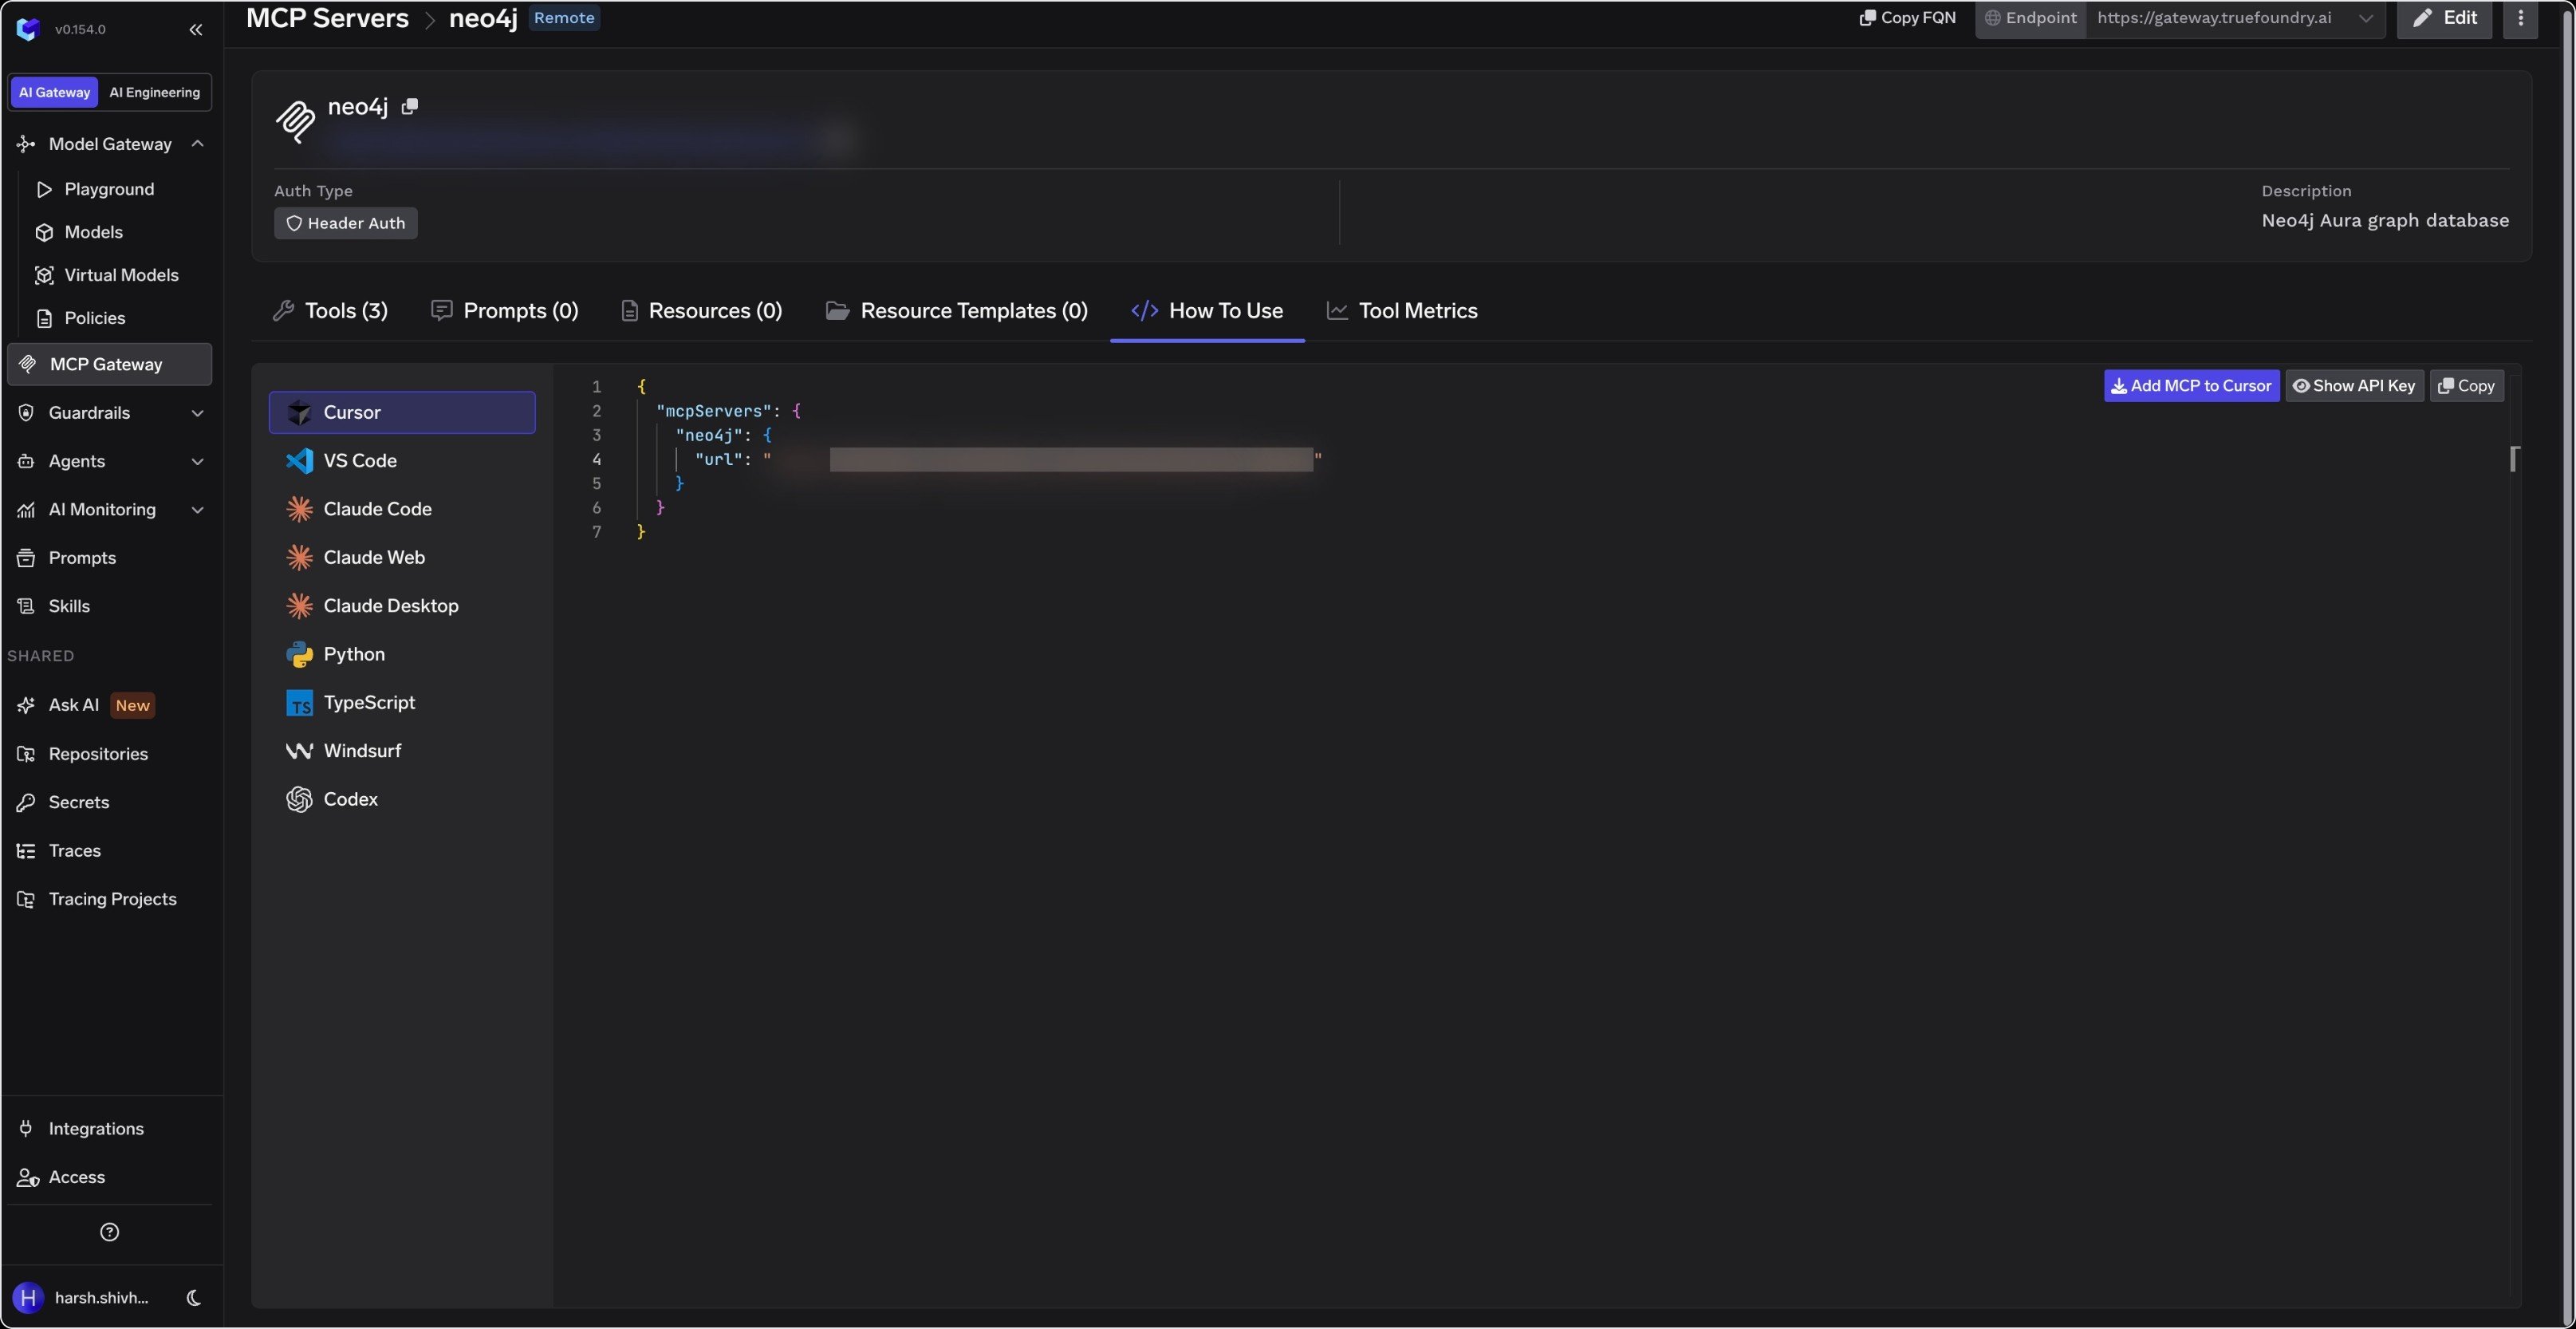The width and height of the screenshot is (2576, 1329).
Task: Click the Neo4j Aura graph database description
Action: (x=2385, y=221)
